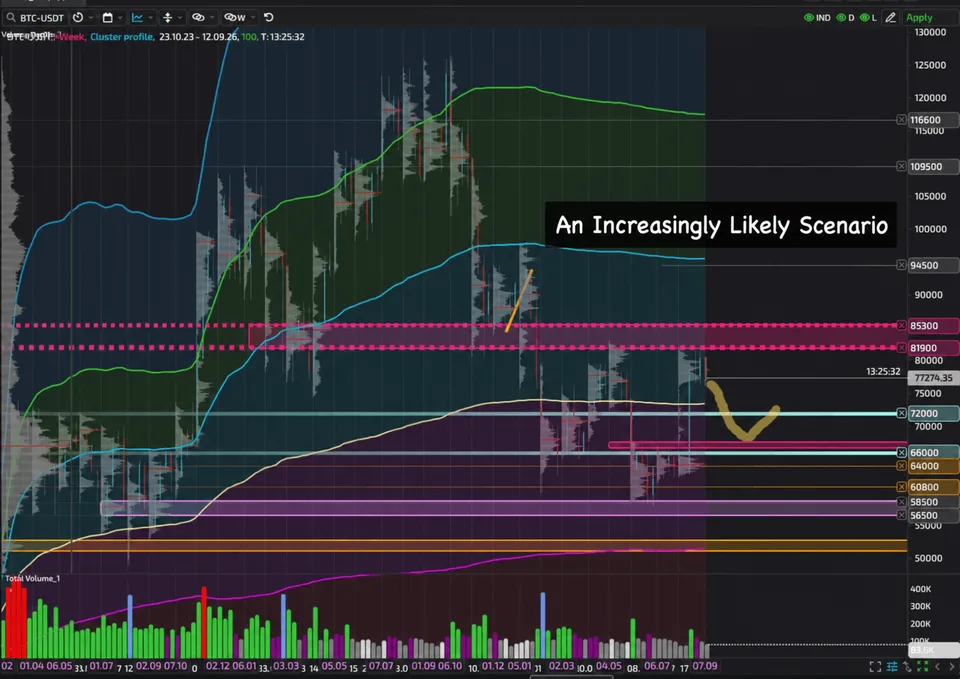Select the 85300 pink price level label

(x=933, y=326)
